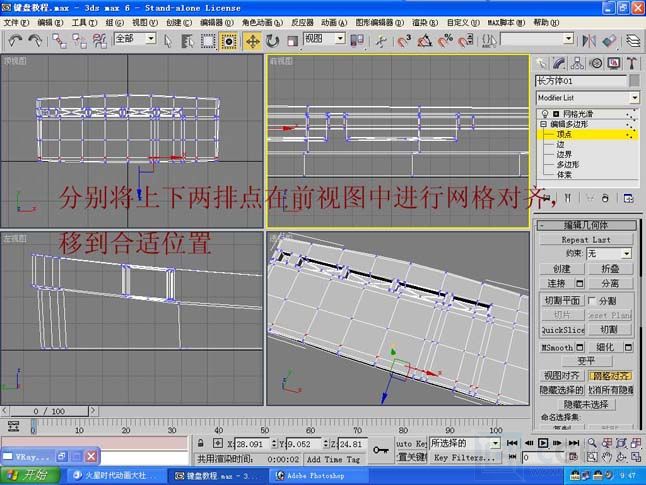646x485 pixels.
Task: Toggle the Percent Snap icon
Action: click(445, 40)
